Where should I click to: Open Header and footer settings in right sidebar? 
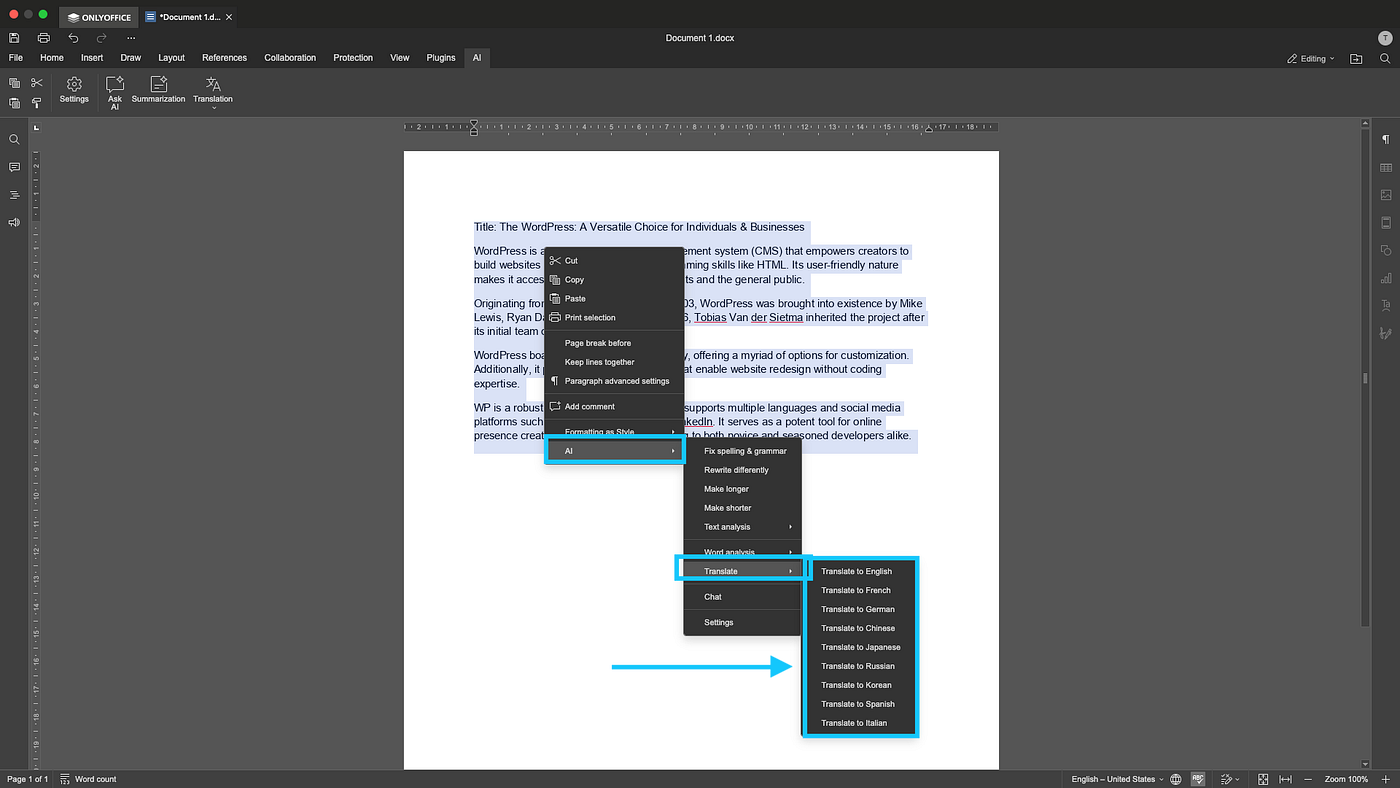click(1386, 222)
